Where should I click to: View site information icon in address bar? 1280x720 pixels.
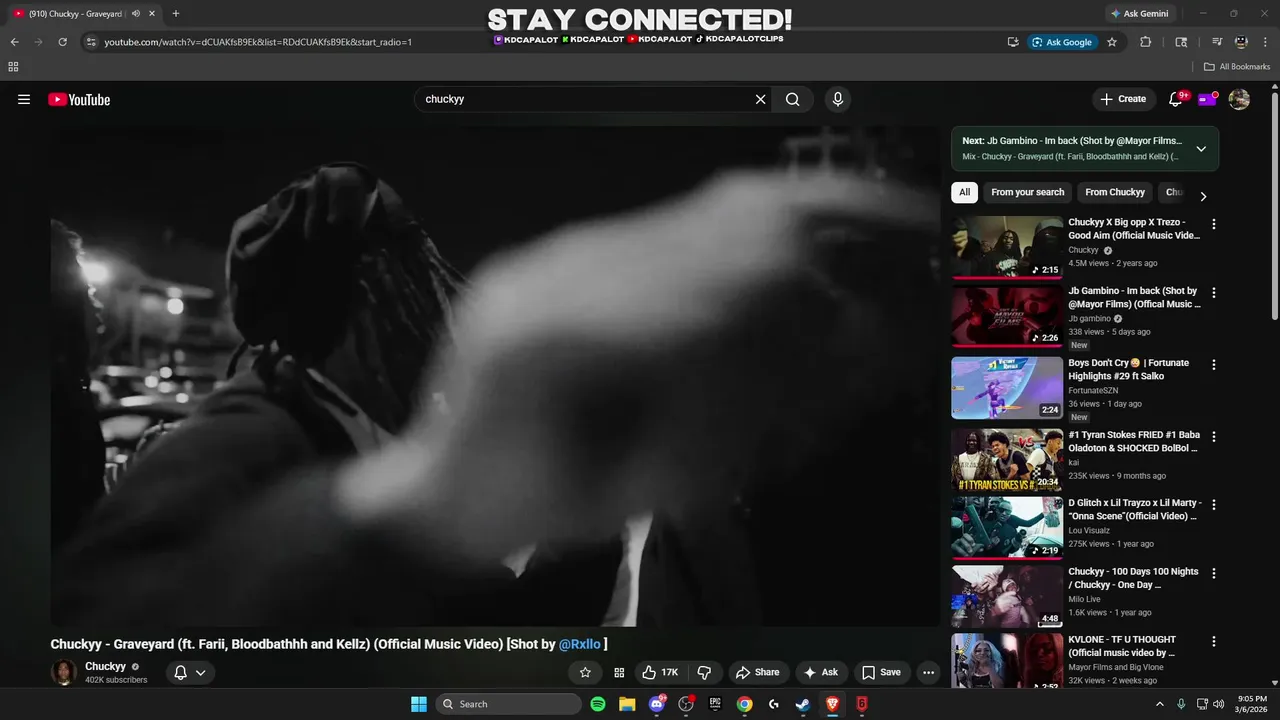tap(91, 42)
